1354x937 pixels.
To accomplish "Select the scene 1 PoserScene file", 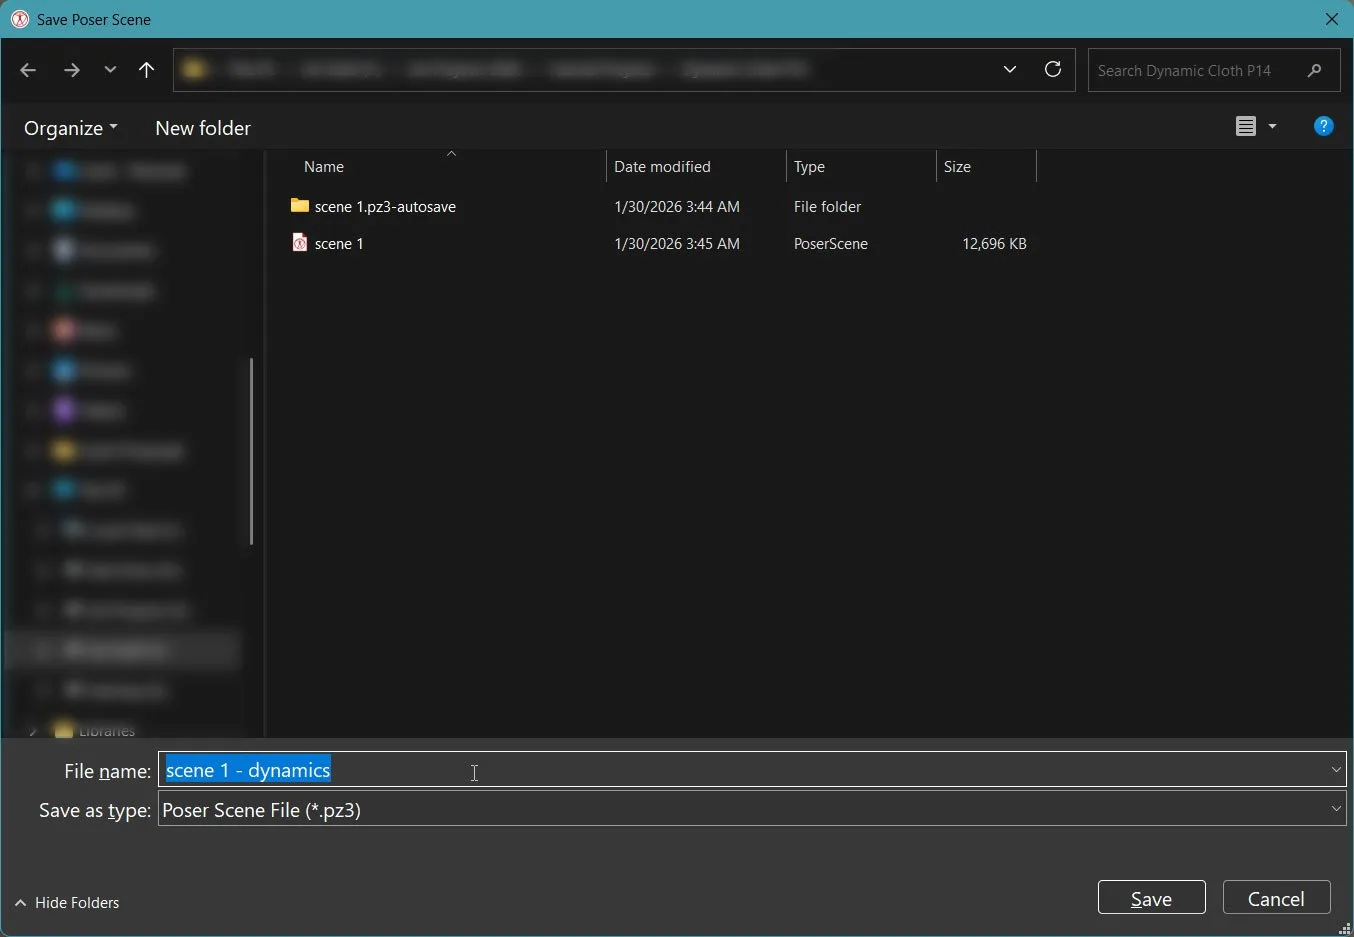I will [339, 242].
